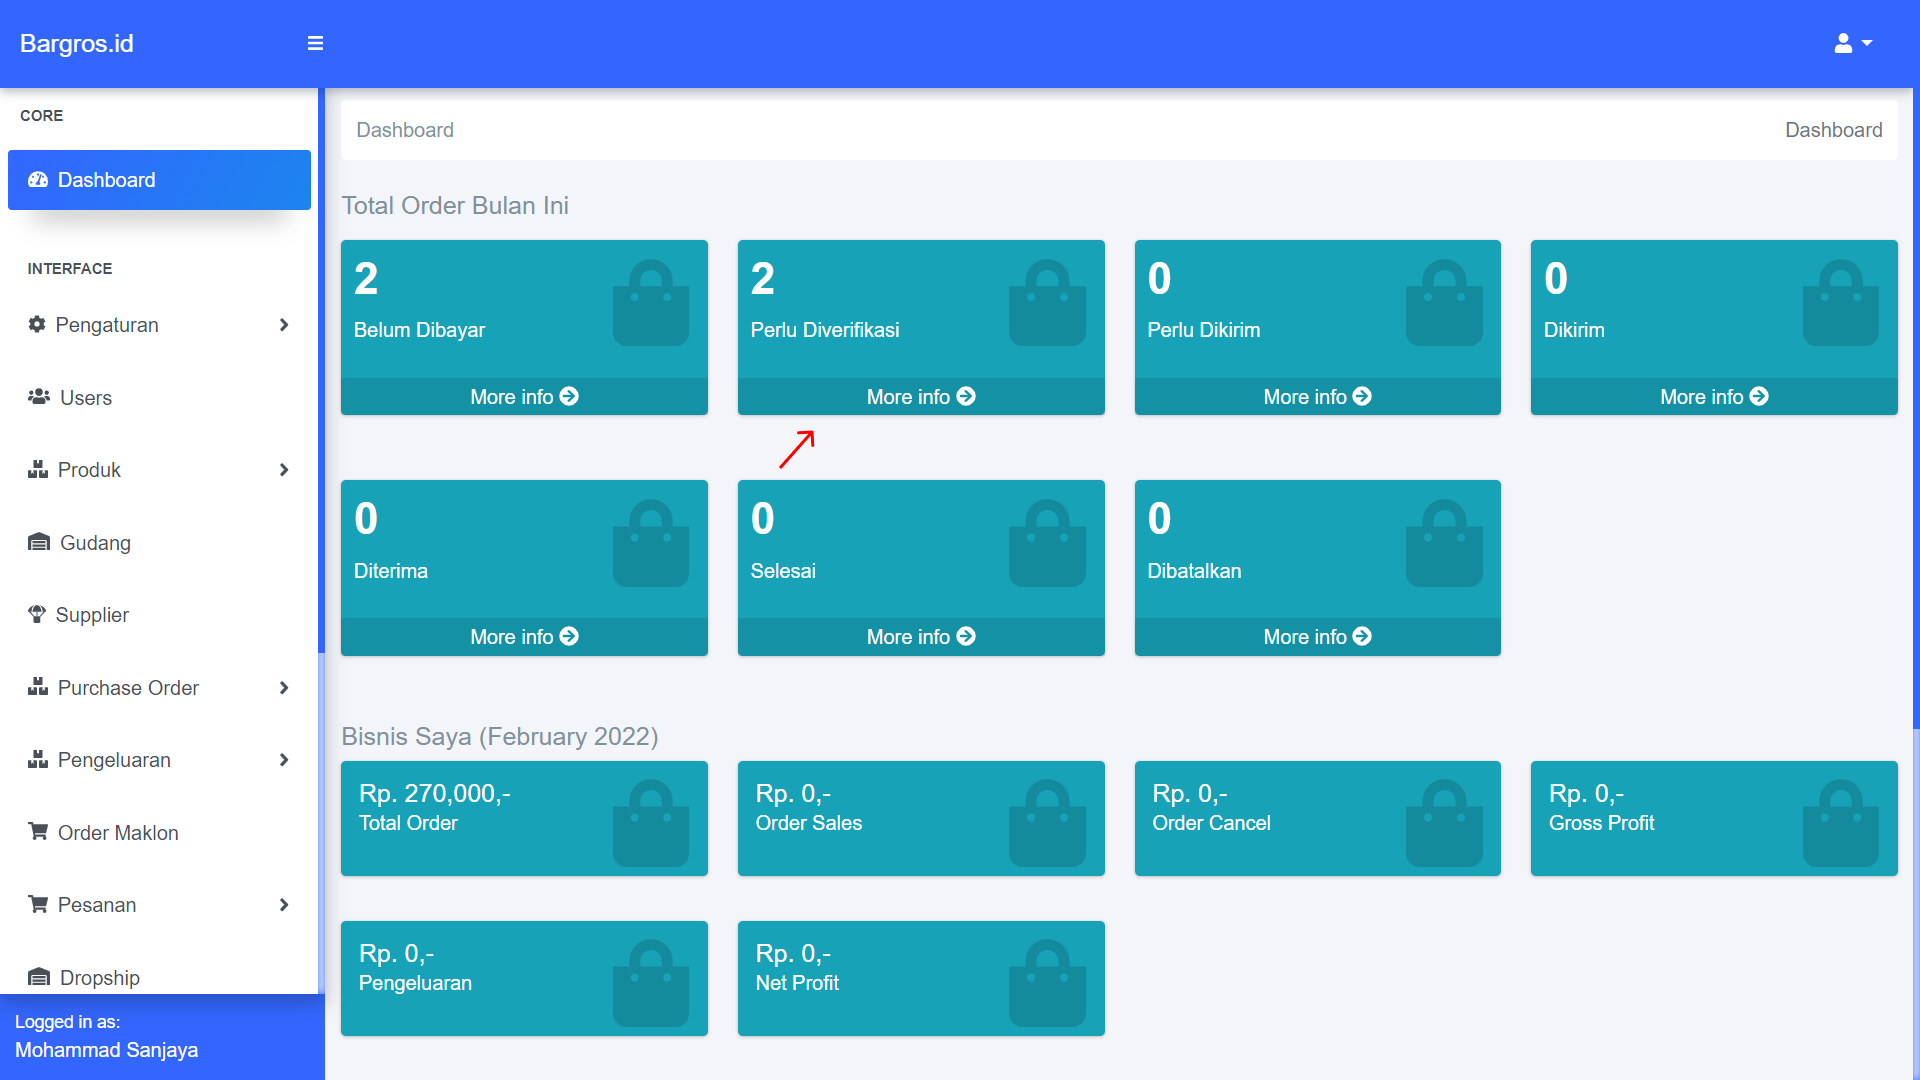Click the shopping bag icon on Belum Dibayar

tap(651, 303)
